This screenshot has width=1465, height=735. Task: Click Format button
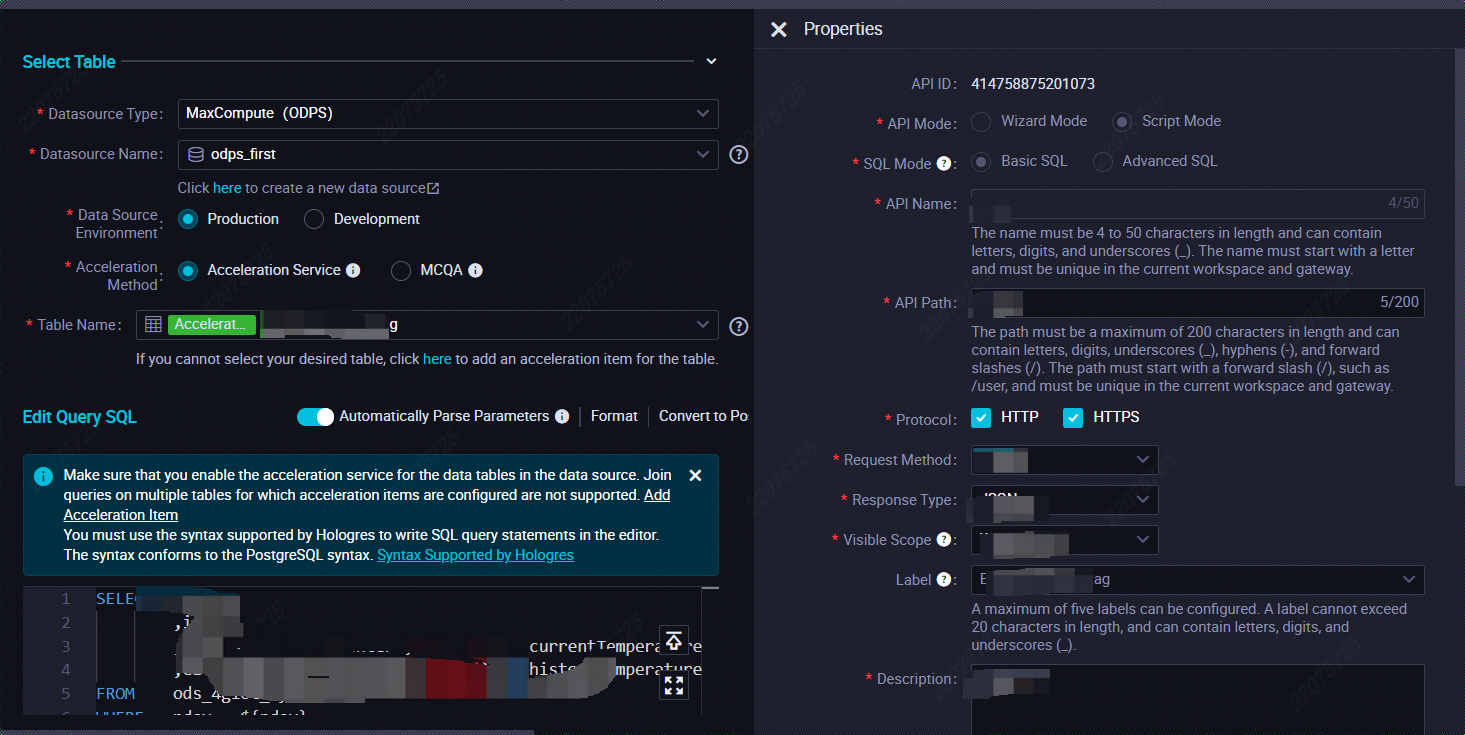coord(614,416)
